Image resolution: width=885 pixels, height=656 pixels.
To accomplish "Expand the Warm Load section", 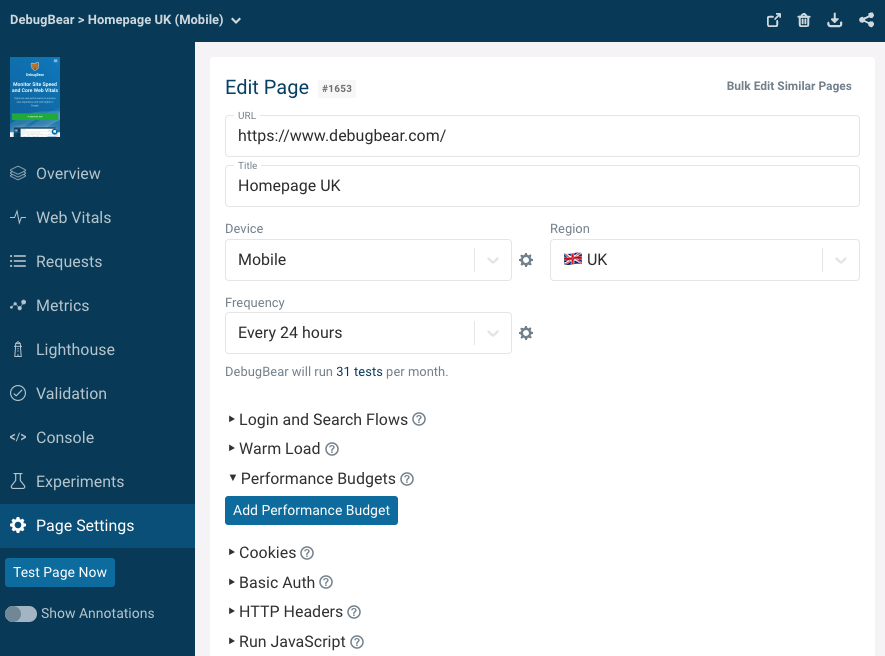I will 274,449.
